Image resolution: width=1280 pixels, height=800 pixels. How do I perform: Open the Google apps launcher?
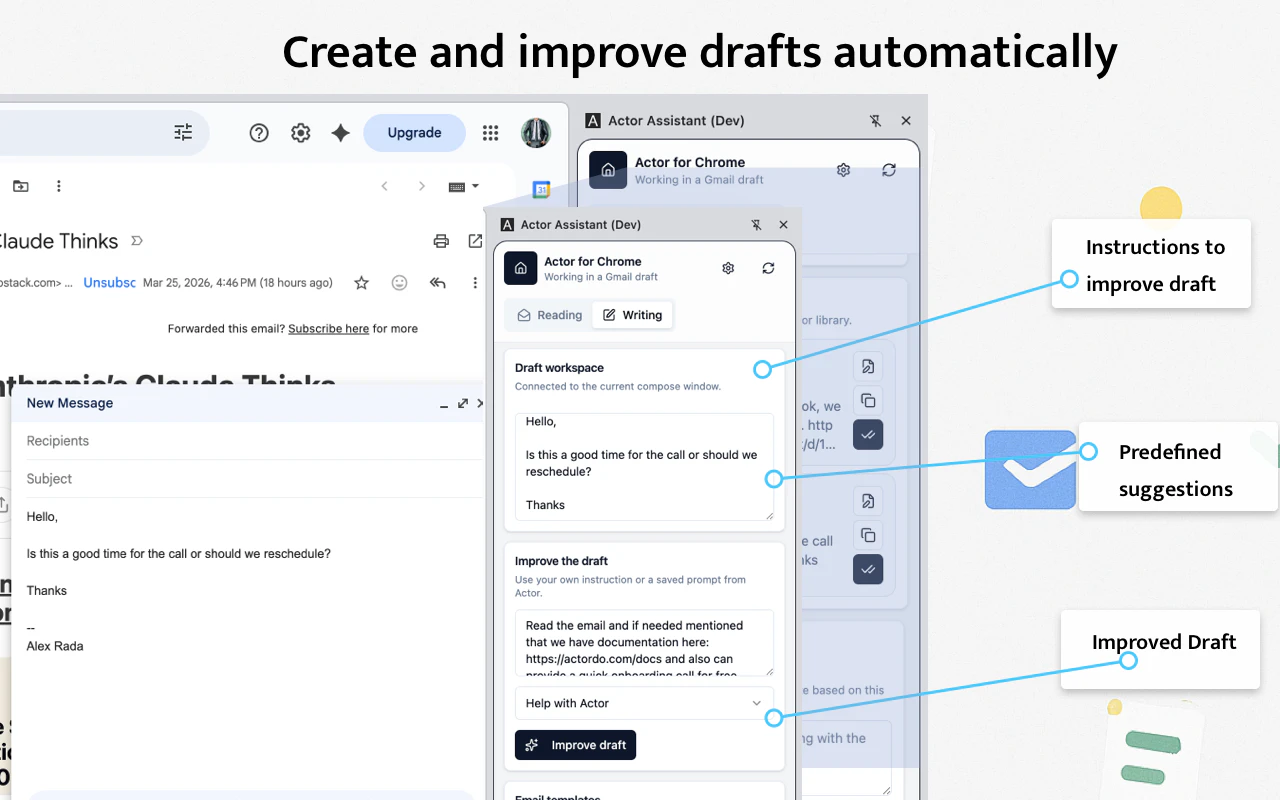[490, 132]
